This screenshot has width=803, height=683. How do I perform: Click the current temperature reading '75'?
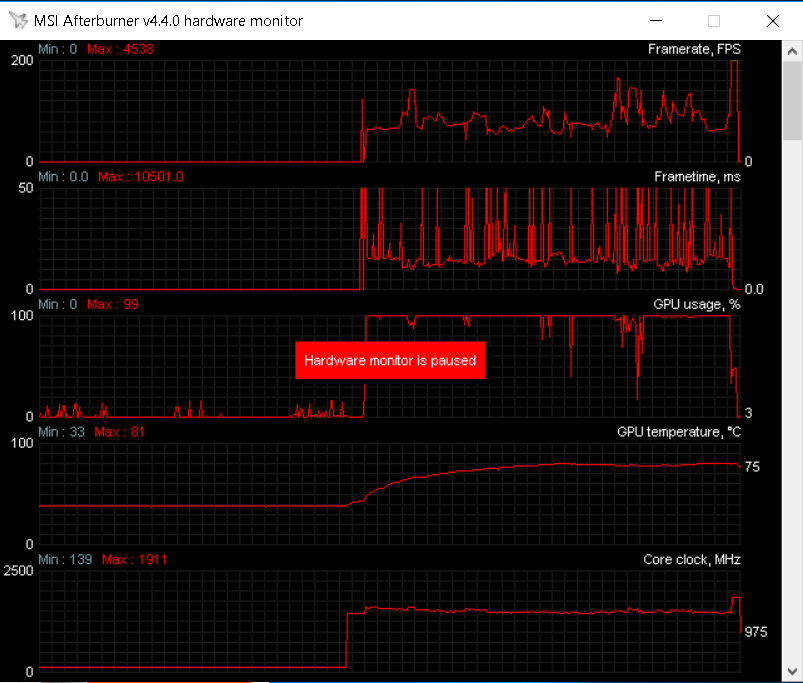click(x=752, y=466)
